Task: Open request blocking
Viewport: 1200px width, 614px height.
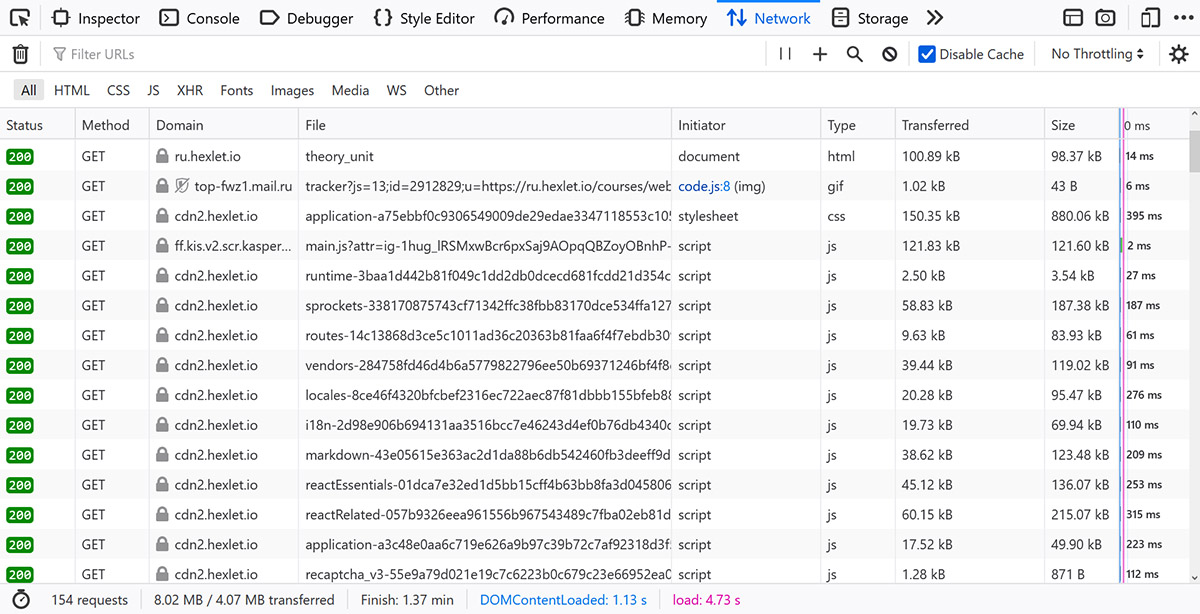Action: pyautogui.click(x=890, y=54)
